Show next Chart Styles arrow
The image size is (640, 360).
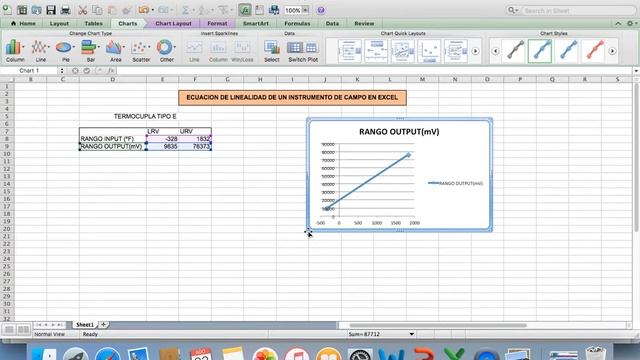pyautogui.click(x=612, y=51)
